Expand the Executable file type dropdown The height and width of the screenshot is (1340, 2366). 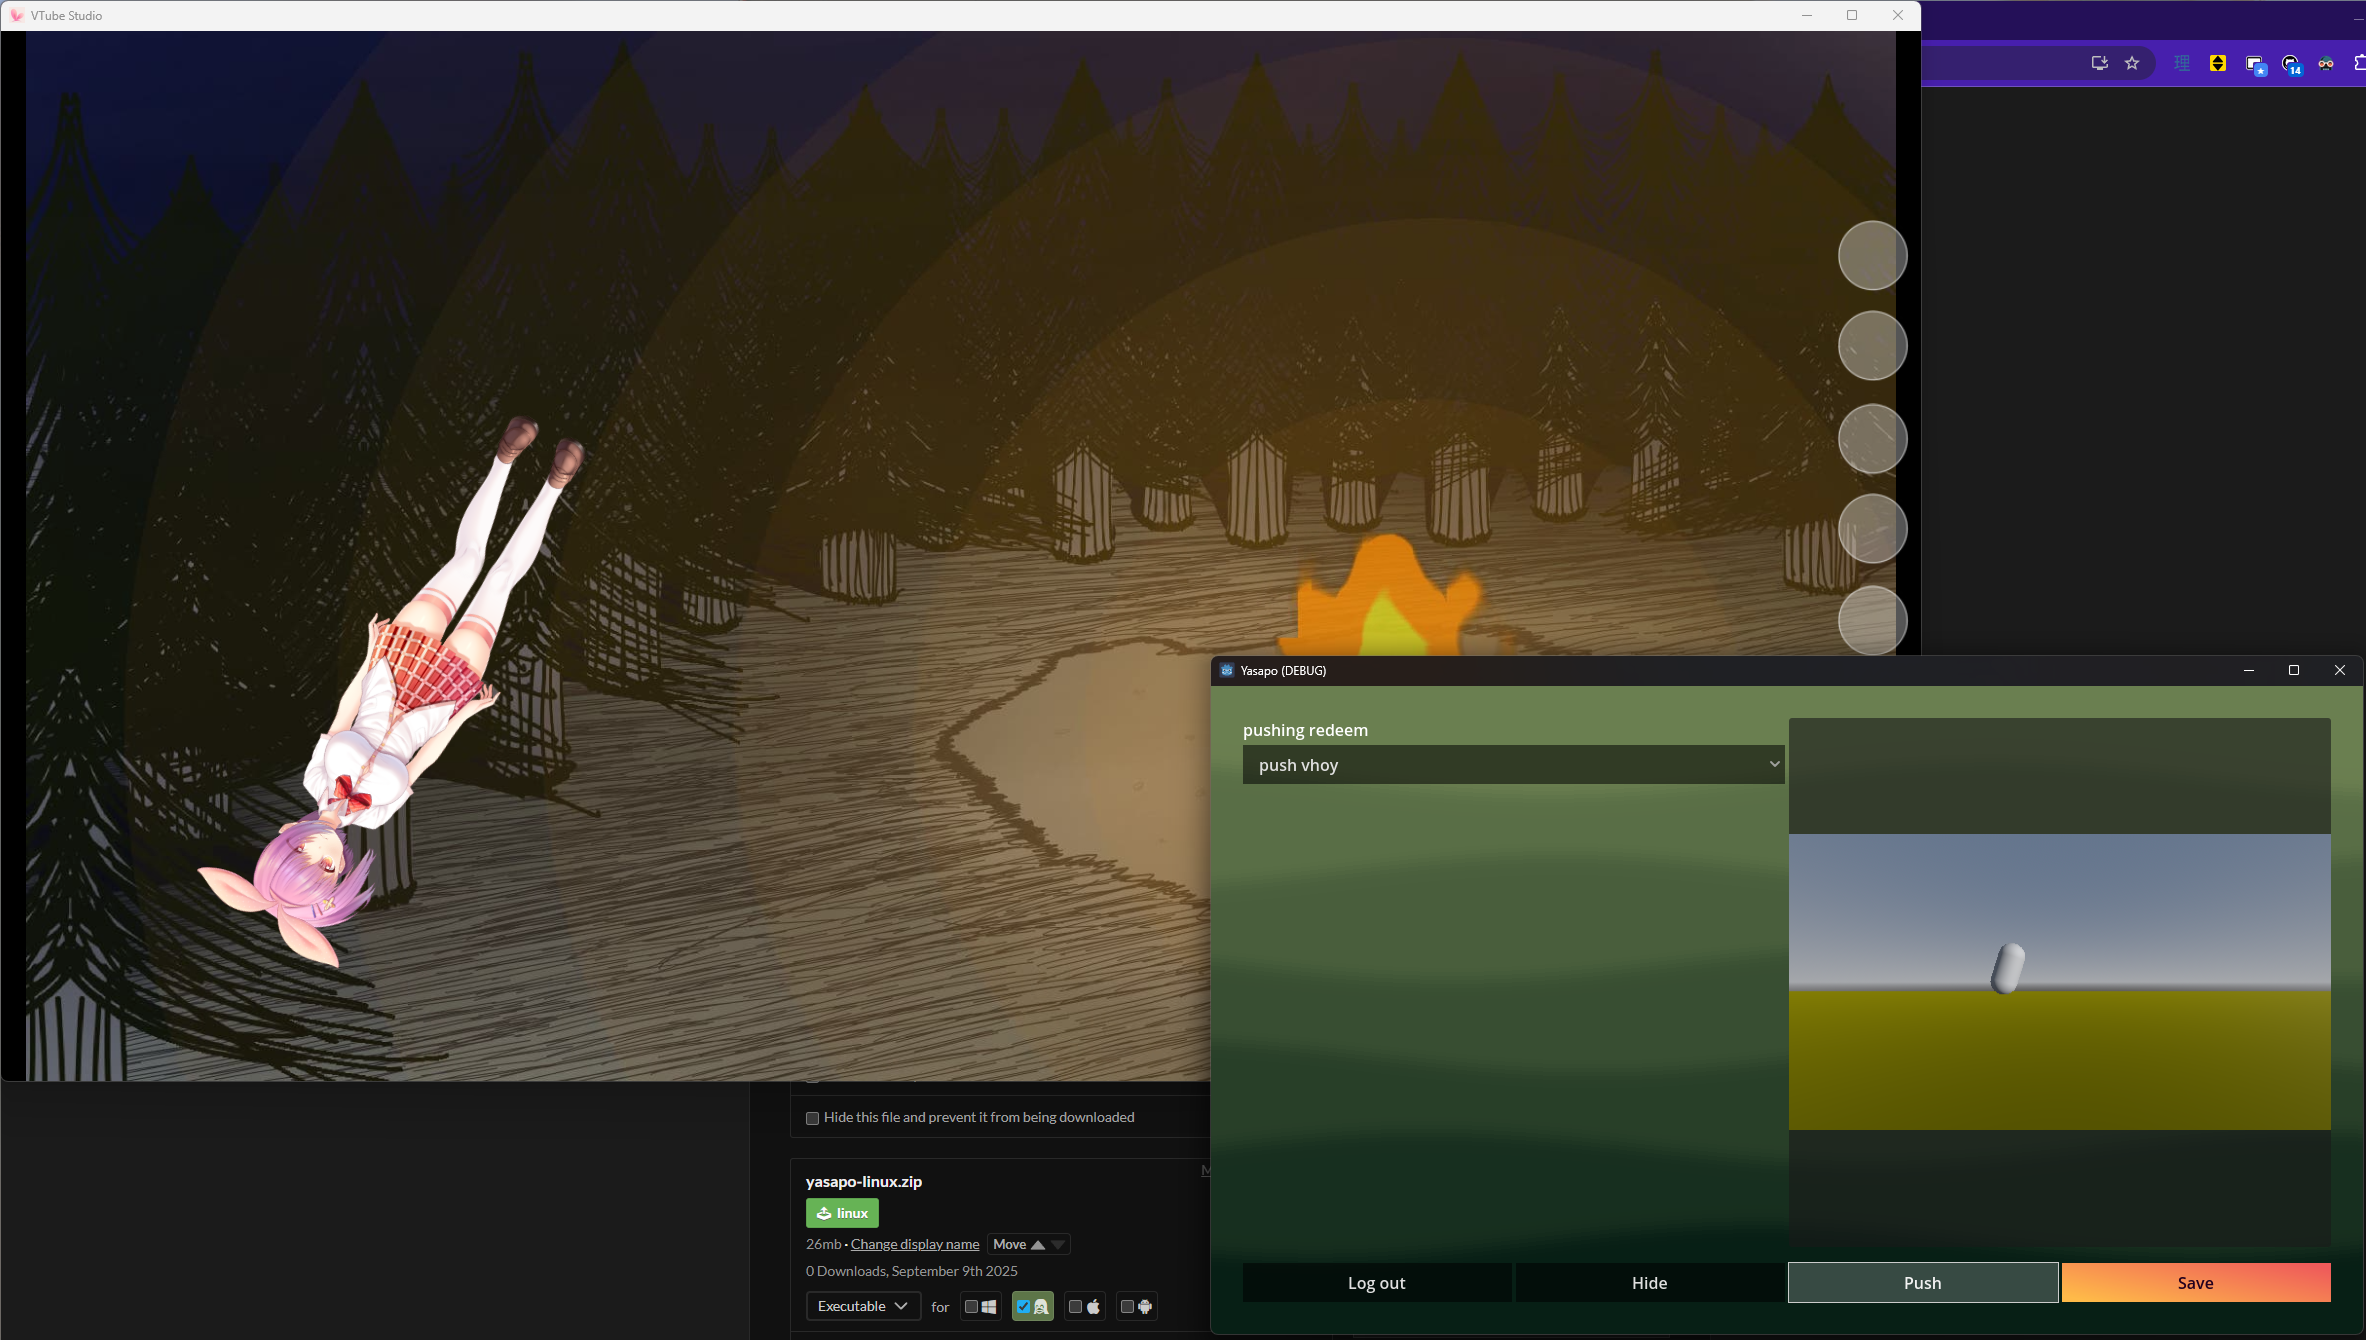tap(862, 1307)
